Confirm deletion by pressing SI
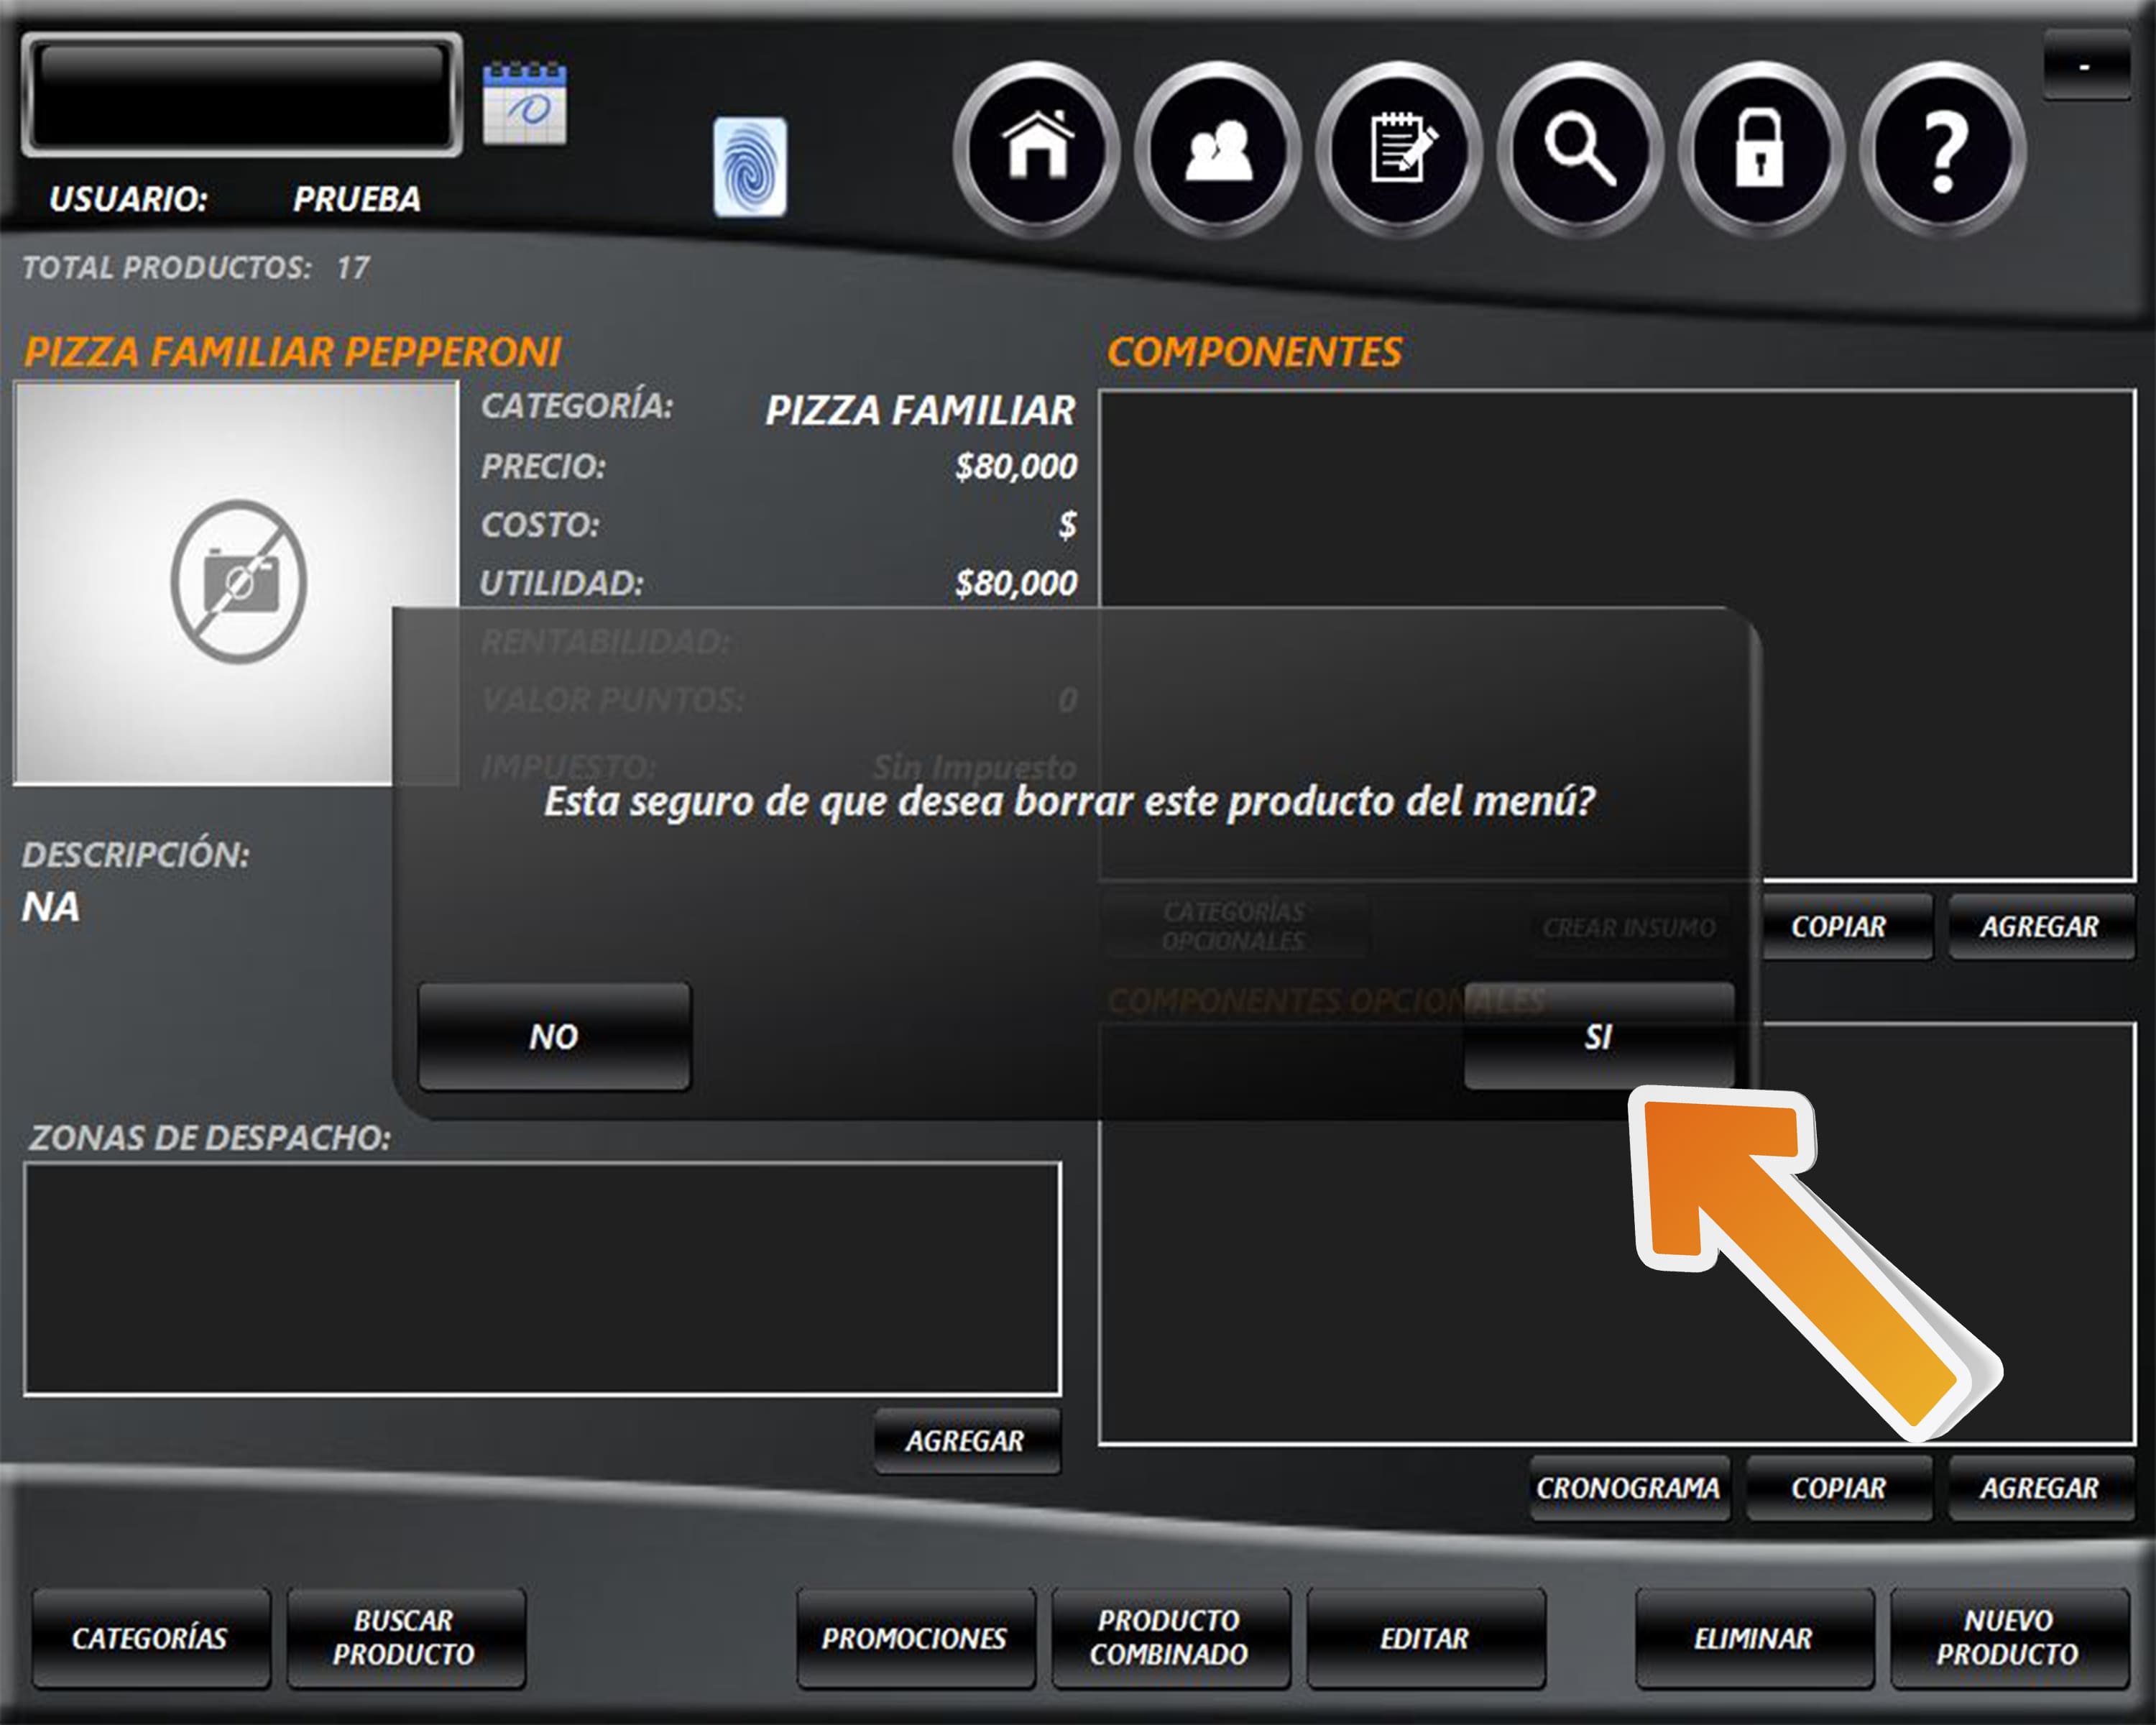This screenshot has width=2156, height=1725. (x=1598, y=1037)
